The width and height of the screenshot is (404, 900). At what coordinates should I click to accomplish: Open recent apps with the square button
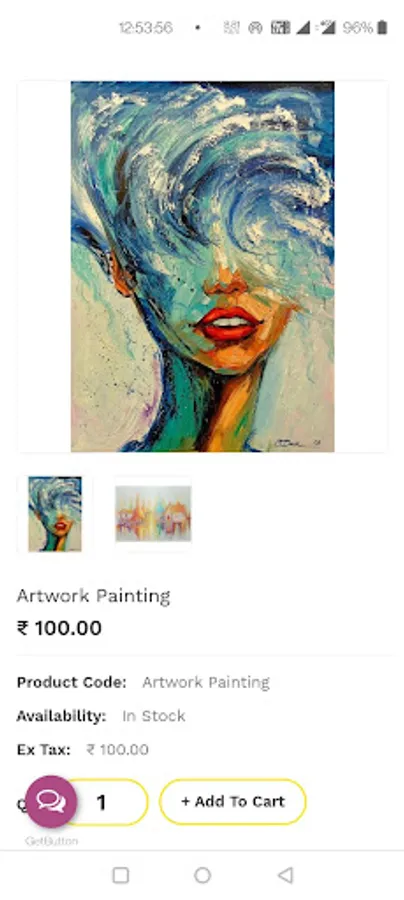coord(121,875)
